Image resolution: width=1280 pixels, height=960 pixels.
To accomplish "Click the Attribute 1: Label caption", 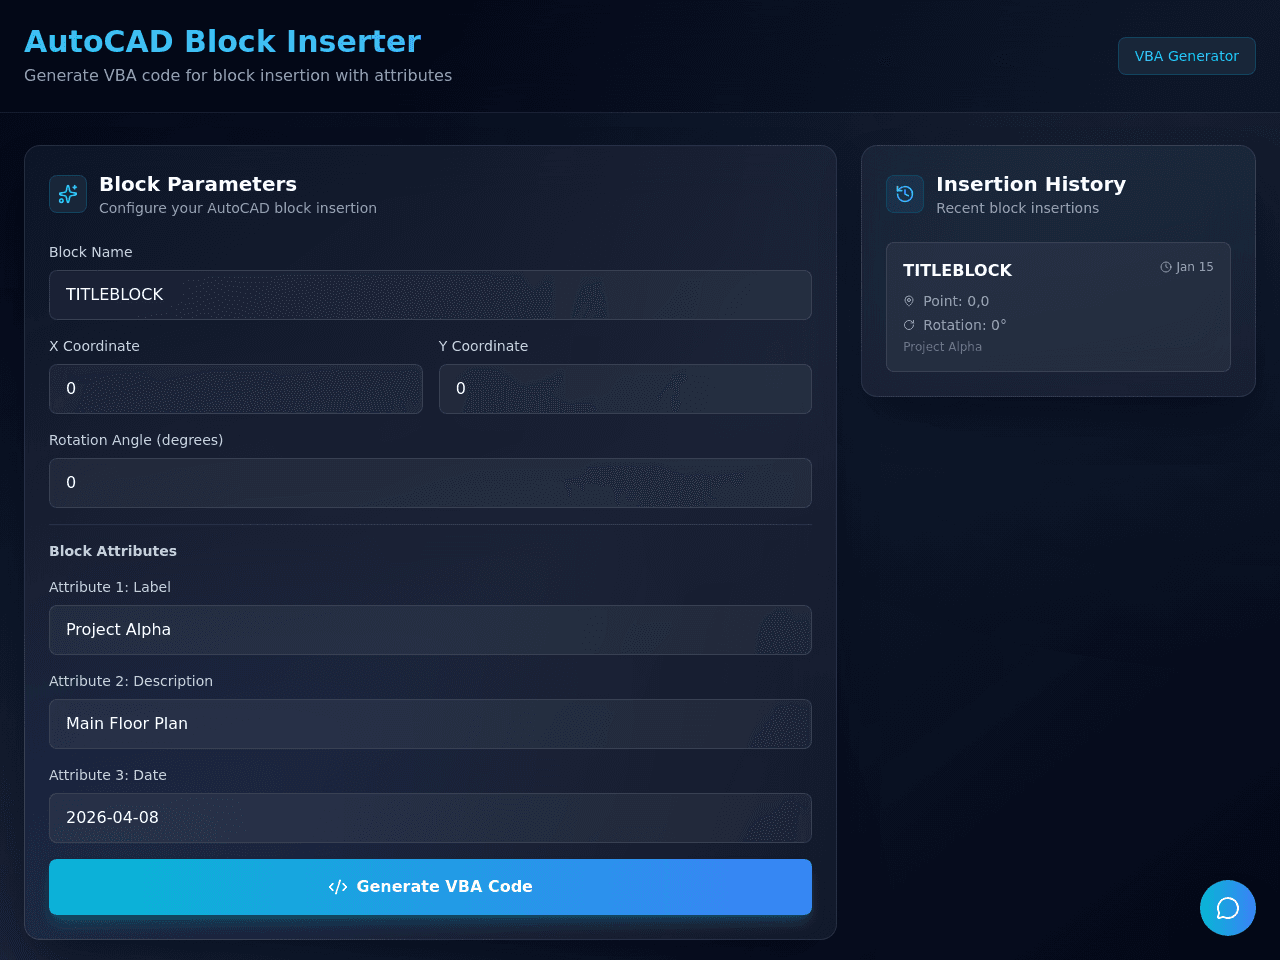I will pyautogui.click(x=110, y=587).
